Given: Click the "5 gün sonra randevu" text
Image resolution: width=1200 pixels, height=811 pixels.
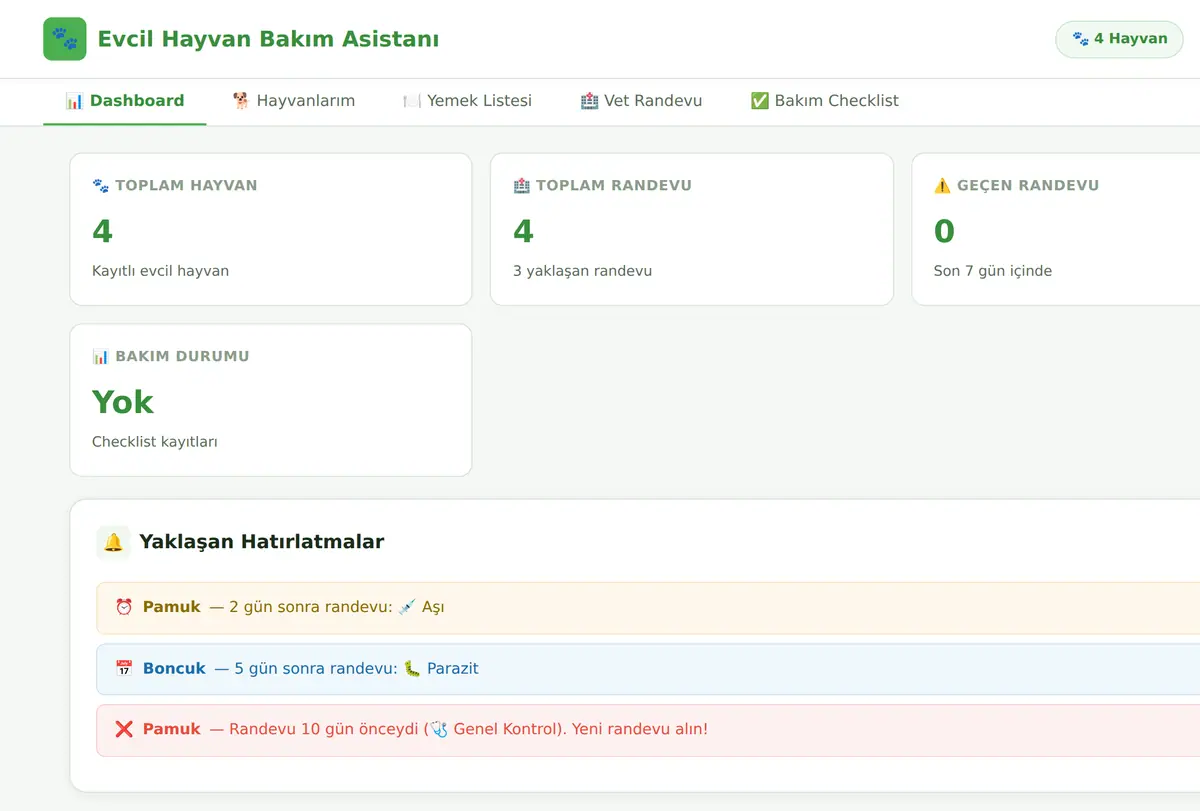Looking at the screenshot, I should (x=314, y=668).
